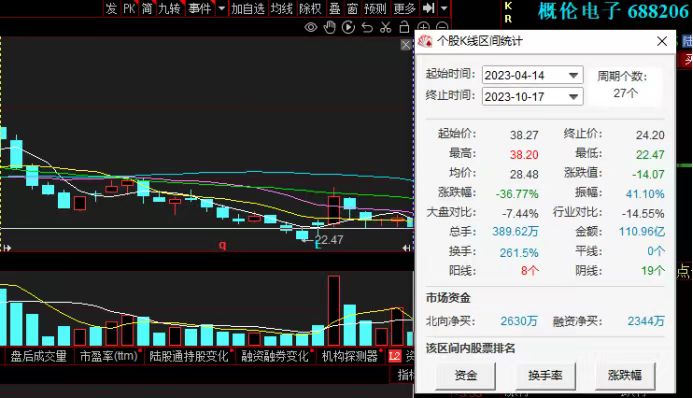Select the hand pan tool icon
The height and width of the screenshot is (398, 693).
(330, 27)
